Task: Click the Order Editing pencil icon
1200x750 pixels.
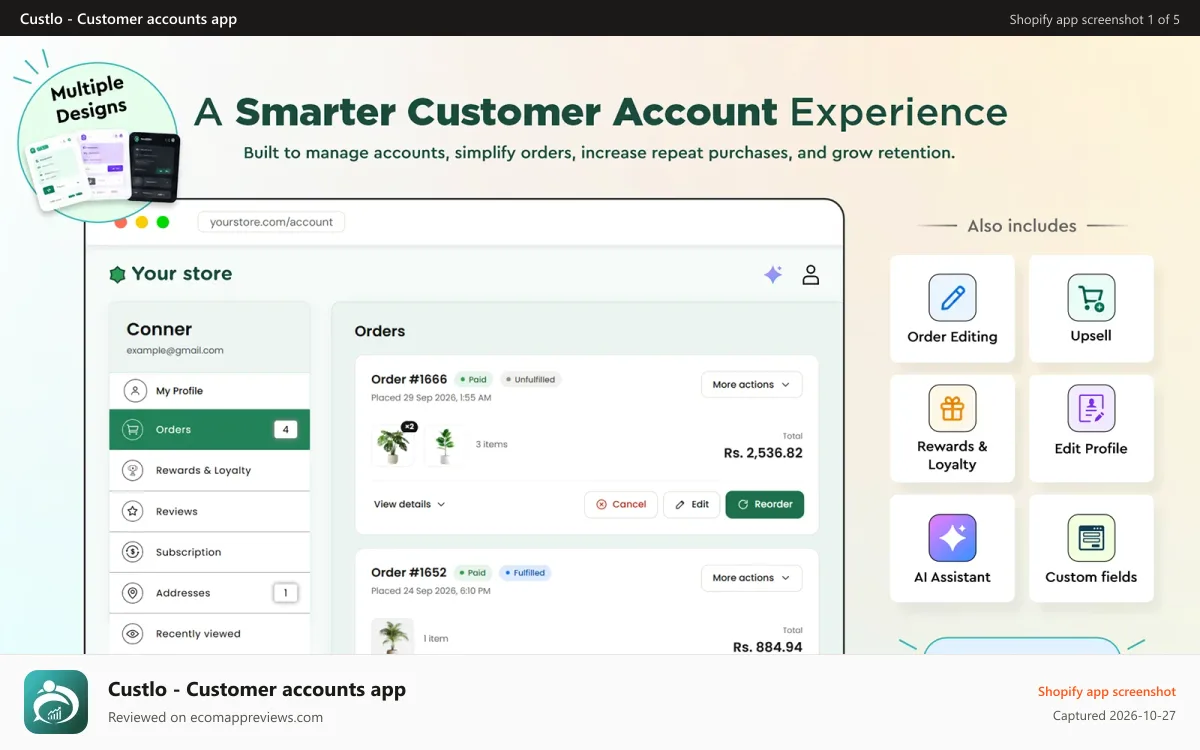Action: click(x=952, y=298)
